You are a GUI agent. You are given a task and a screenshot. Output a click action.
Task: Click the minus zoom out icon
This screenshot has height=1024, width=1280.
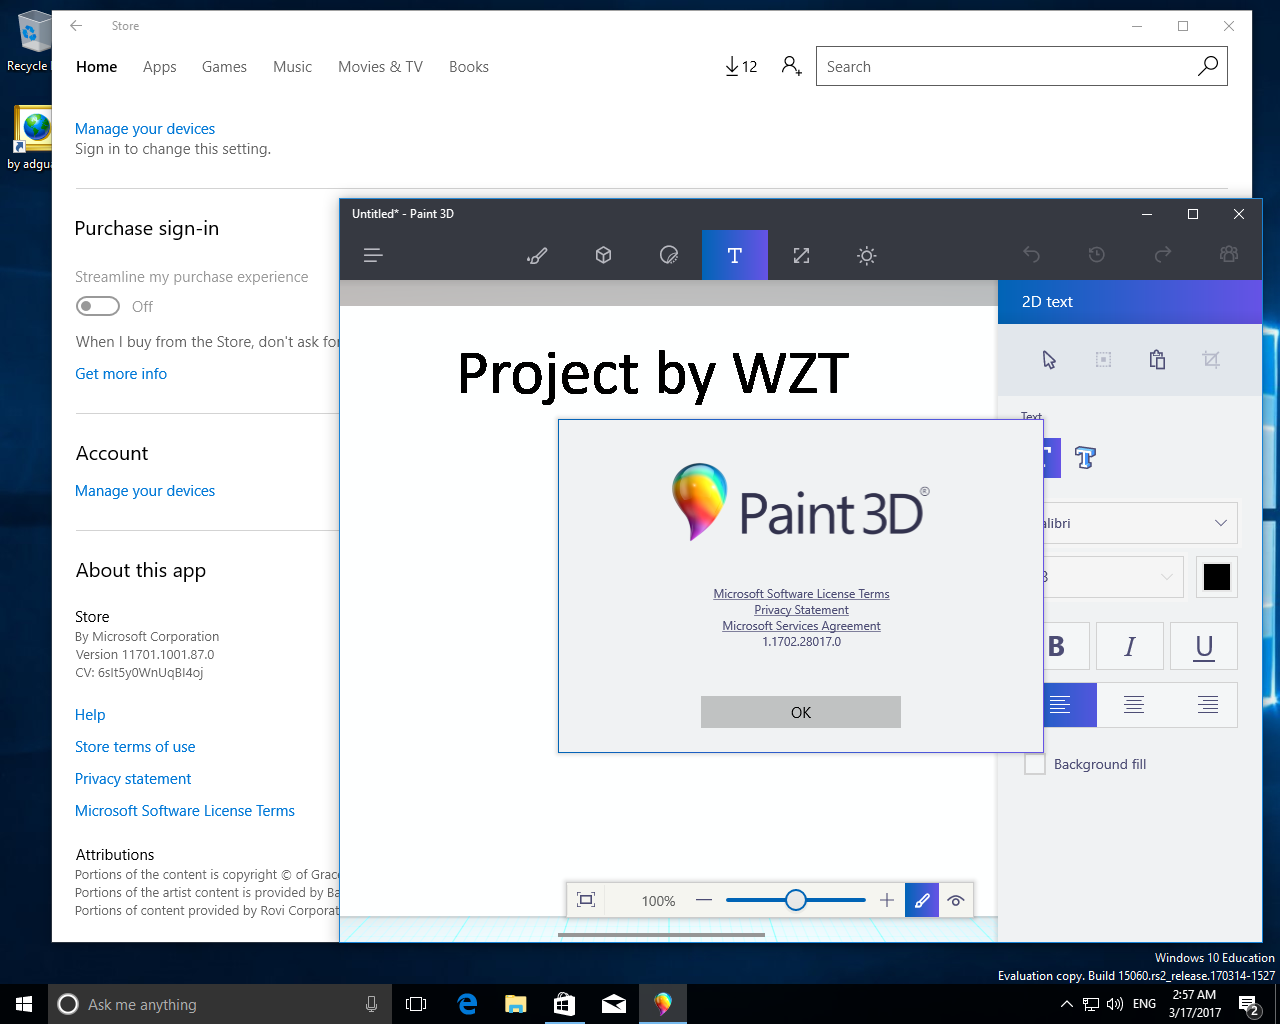[x=704, y=900]
